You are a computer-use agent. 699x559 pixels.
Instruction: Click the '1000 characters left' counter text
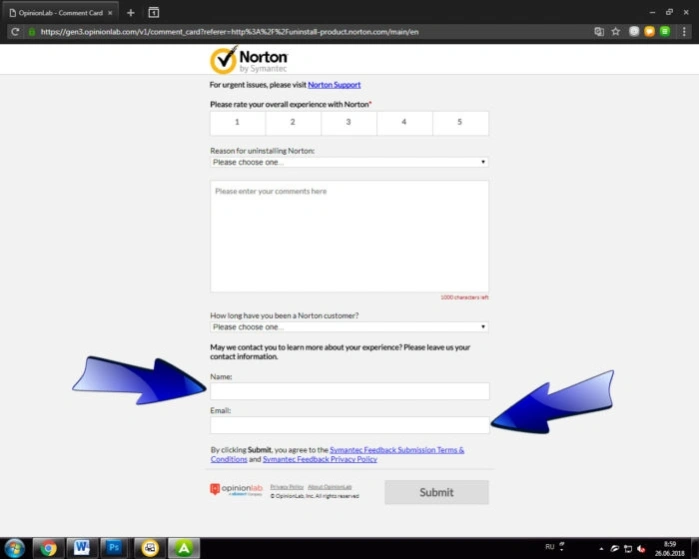465,297
